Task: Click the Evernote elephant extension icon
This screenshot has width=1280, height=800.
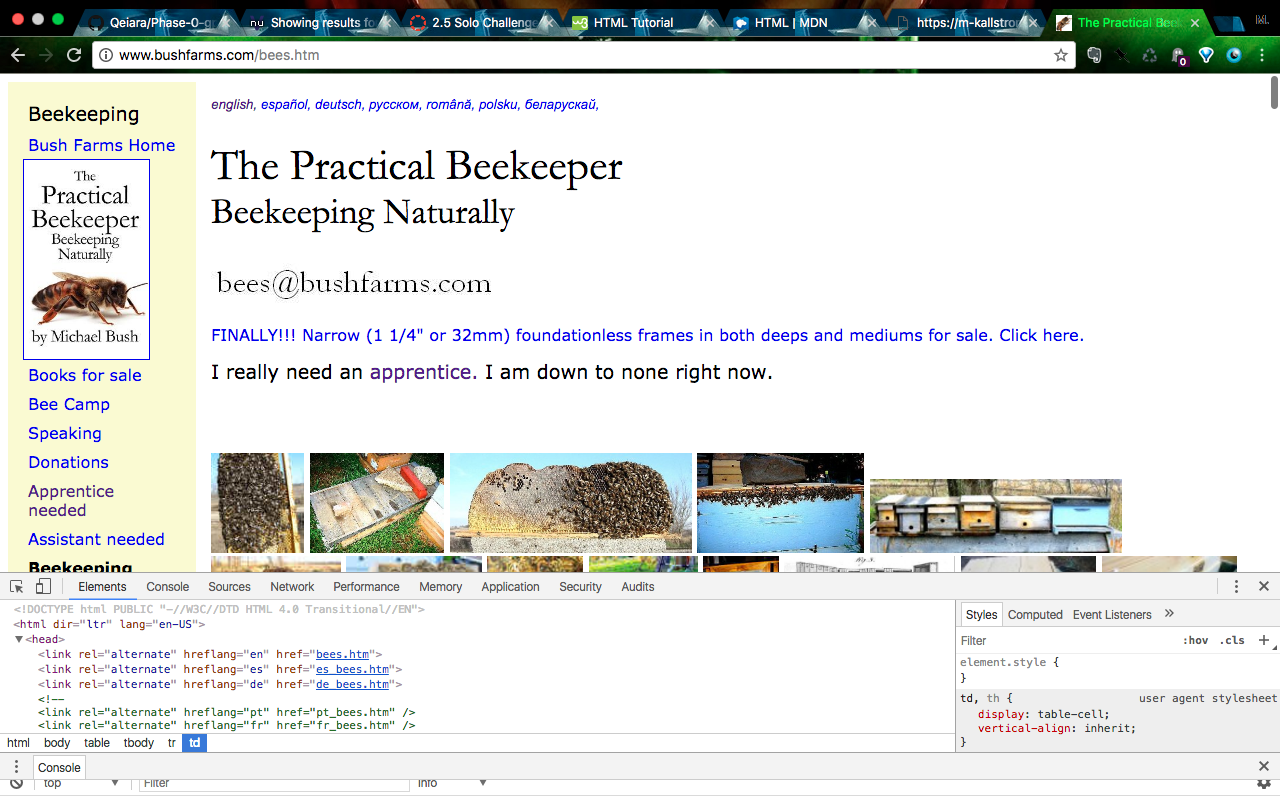Action: click(x=1094, y=55)
